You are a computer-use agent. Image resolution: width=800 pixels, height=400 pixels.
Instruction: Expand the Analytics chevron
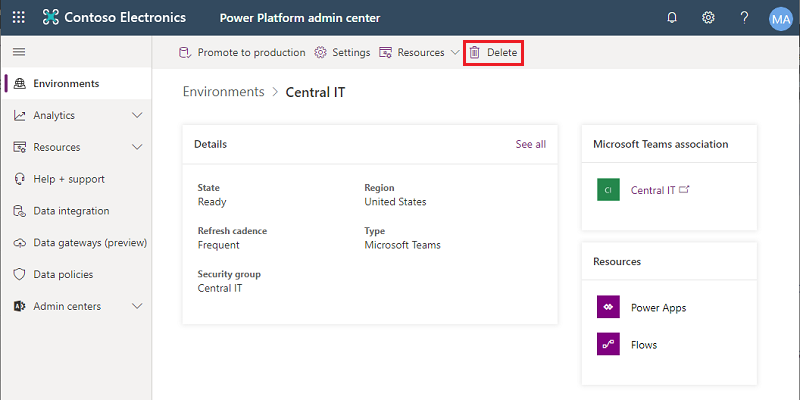point(137,116)
